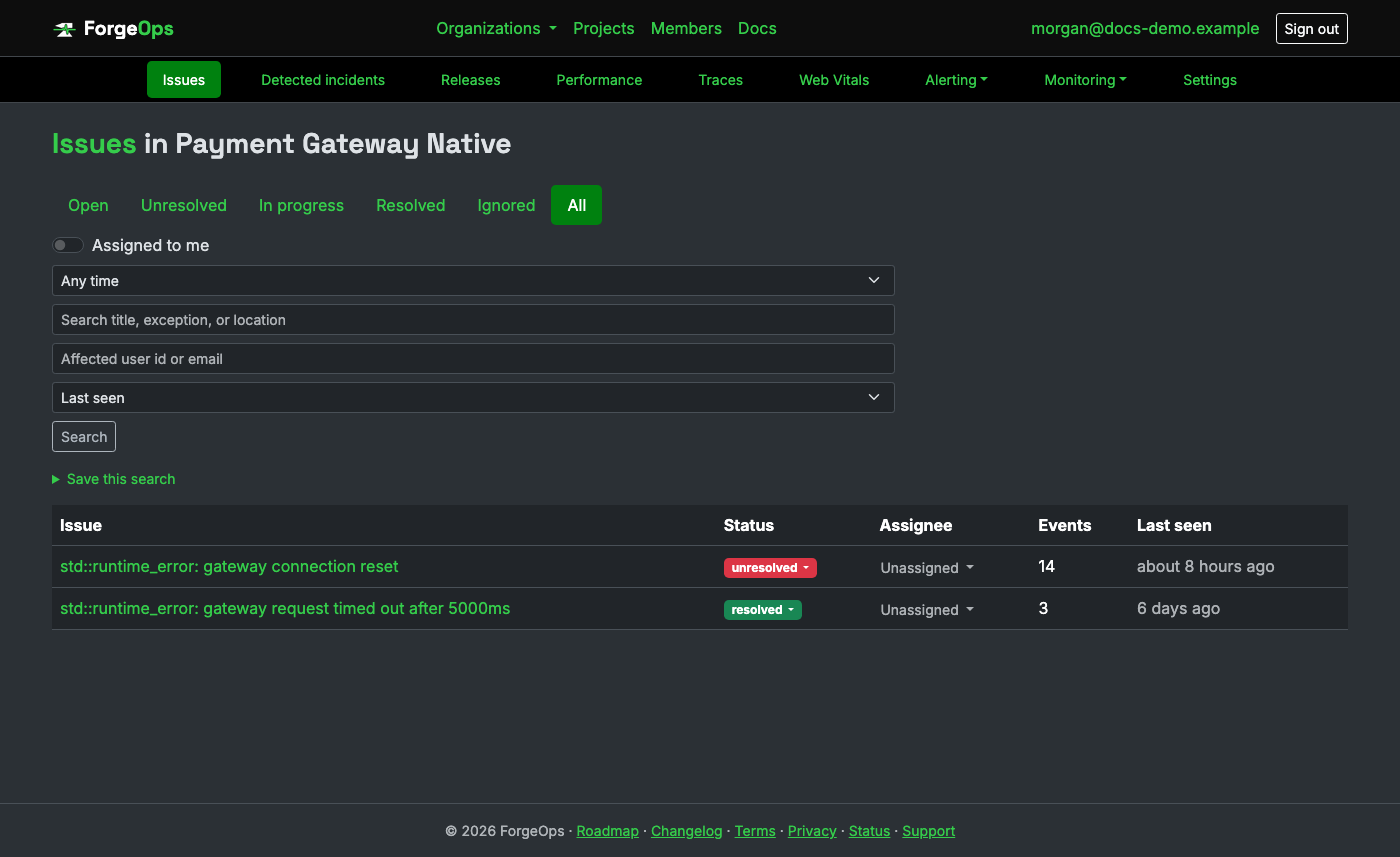Screen dimensions: 1400x857
Task: Select the Ignored issues tab
Action: (506, 205)
